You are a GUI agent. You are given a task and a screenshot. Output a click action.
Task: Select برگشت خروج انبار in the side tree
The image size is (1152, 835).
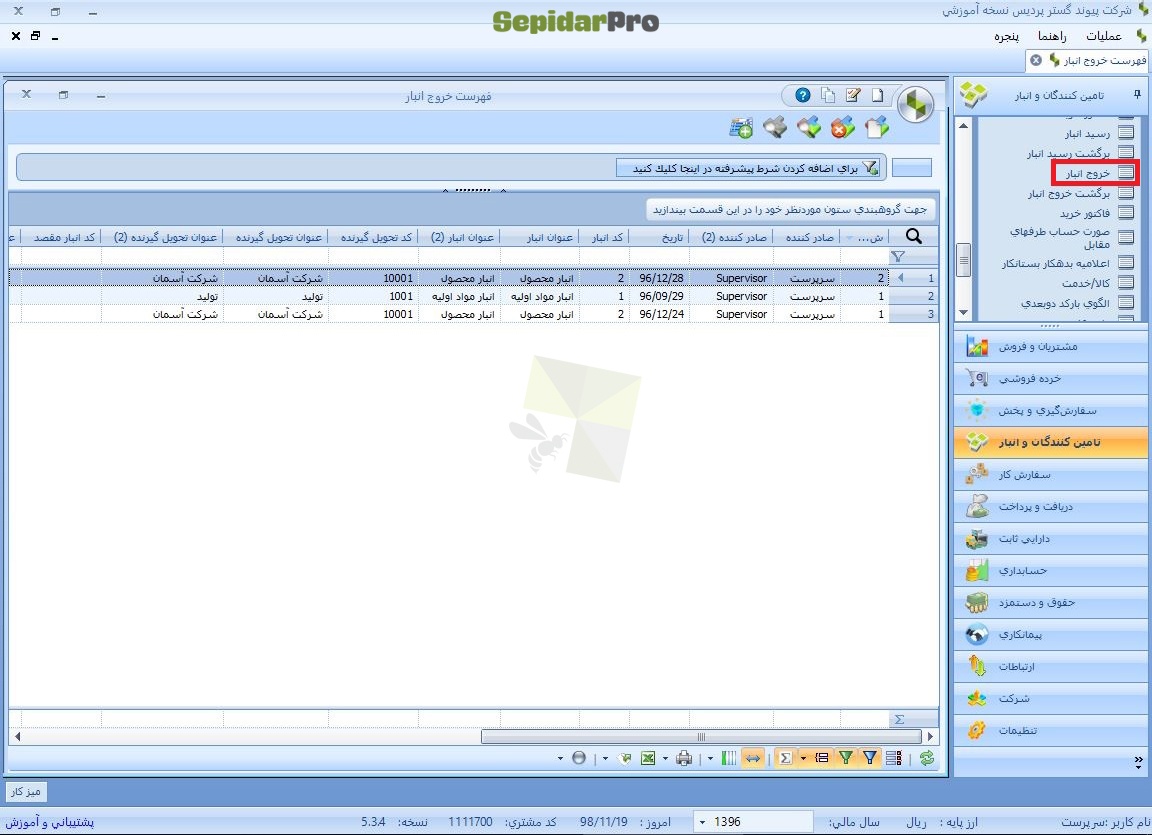pyautogui.click(x=1069, y=193)
